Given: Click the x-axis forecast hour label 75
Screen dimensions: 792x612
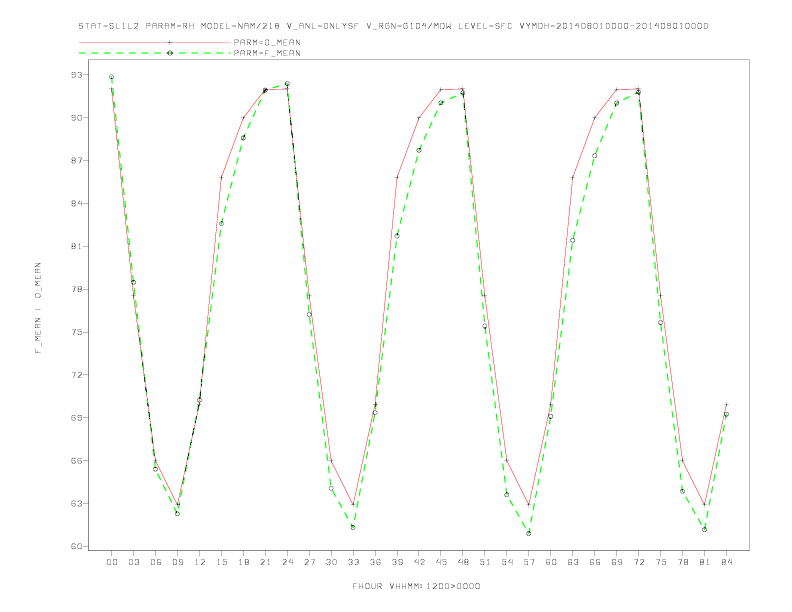Looking at the screenshot, I should [661, 562].
